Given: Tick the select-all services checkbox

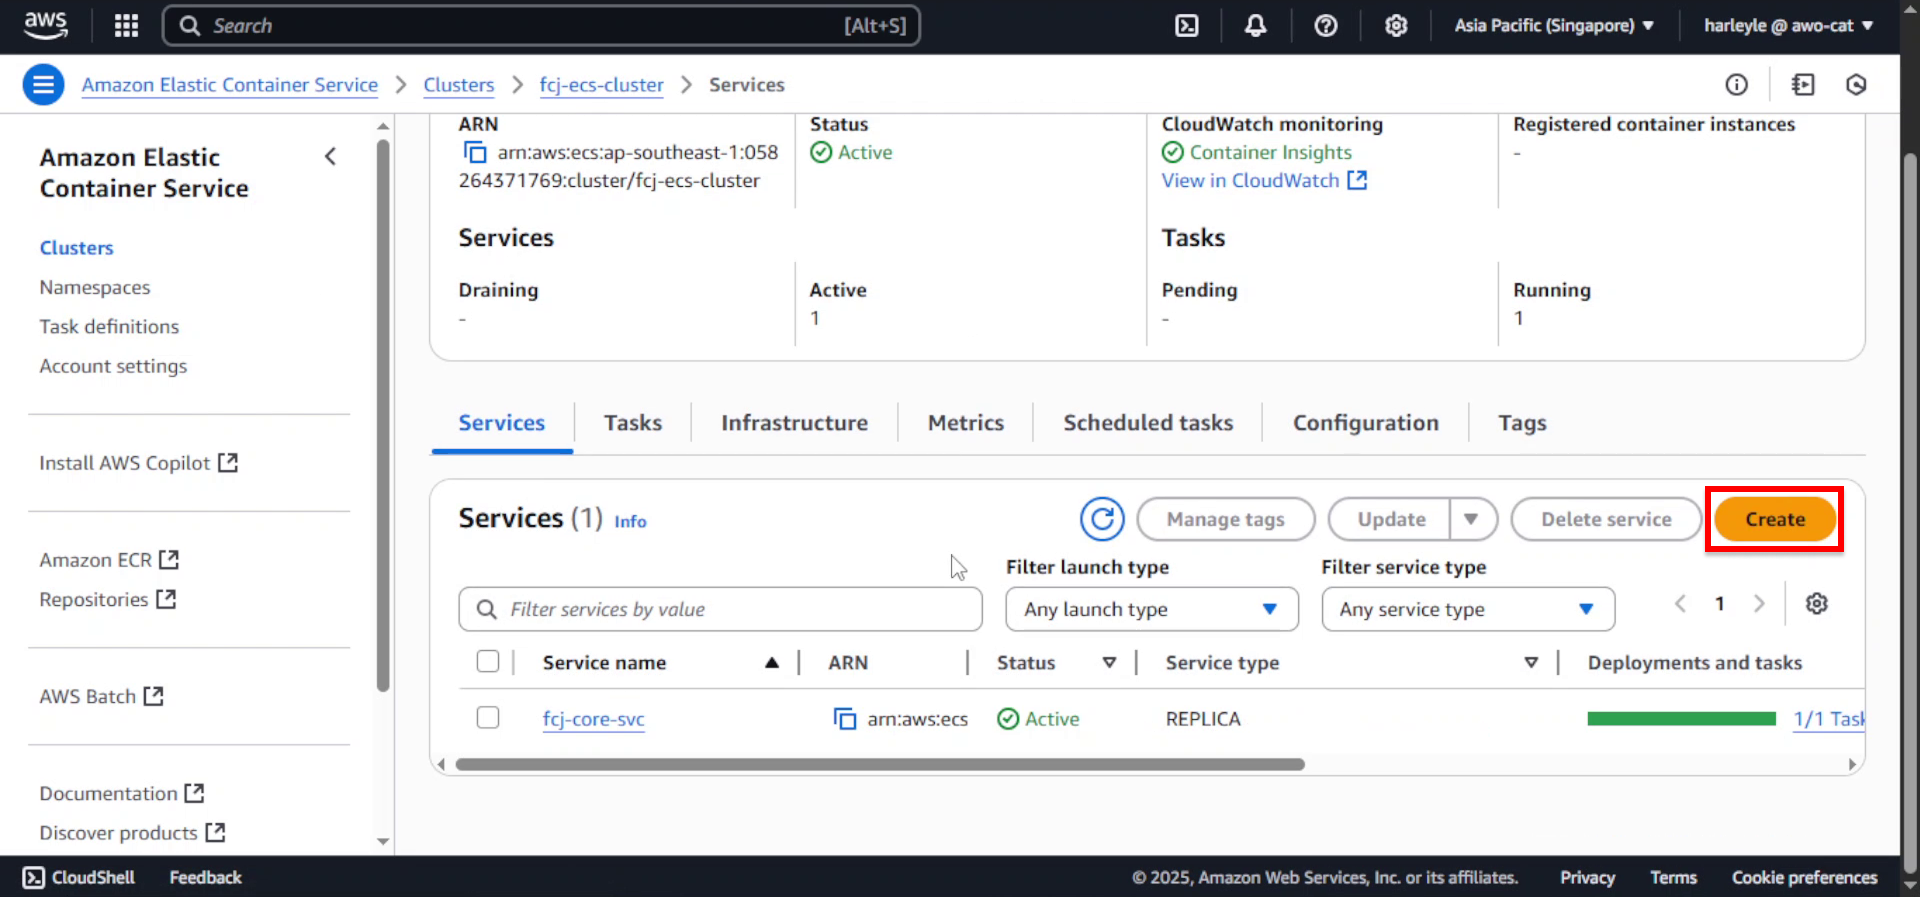Looking at the screenshot, I should (488, 662).
